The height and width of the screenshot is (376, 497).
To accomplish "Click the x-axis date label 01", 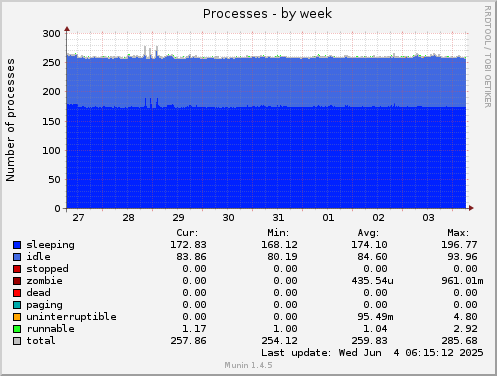I will 328,218.
